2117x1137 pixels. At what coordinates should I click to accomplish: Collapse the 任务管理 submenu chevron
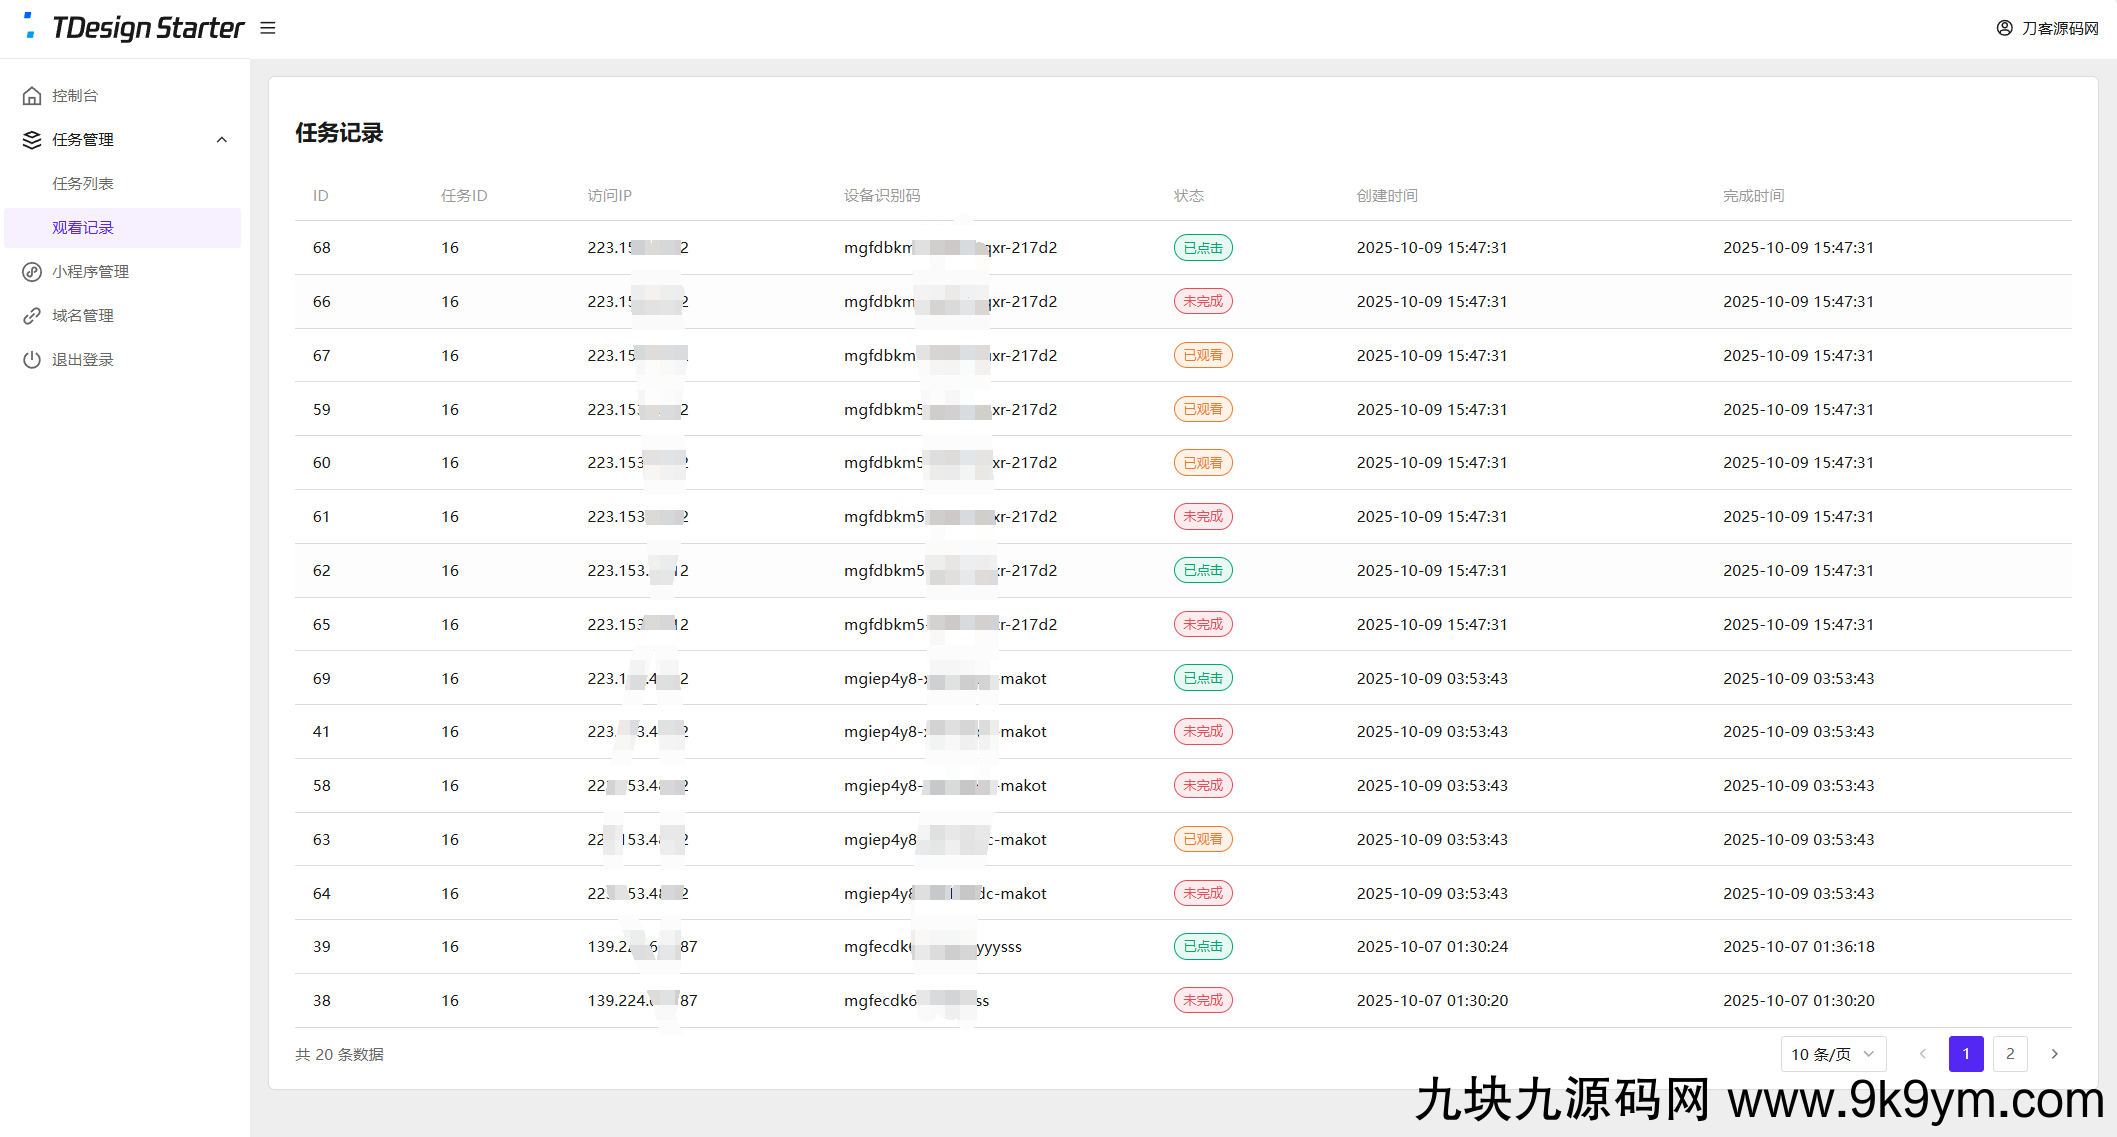(222, 140)
